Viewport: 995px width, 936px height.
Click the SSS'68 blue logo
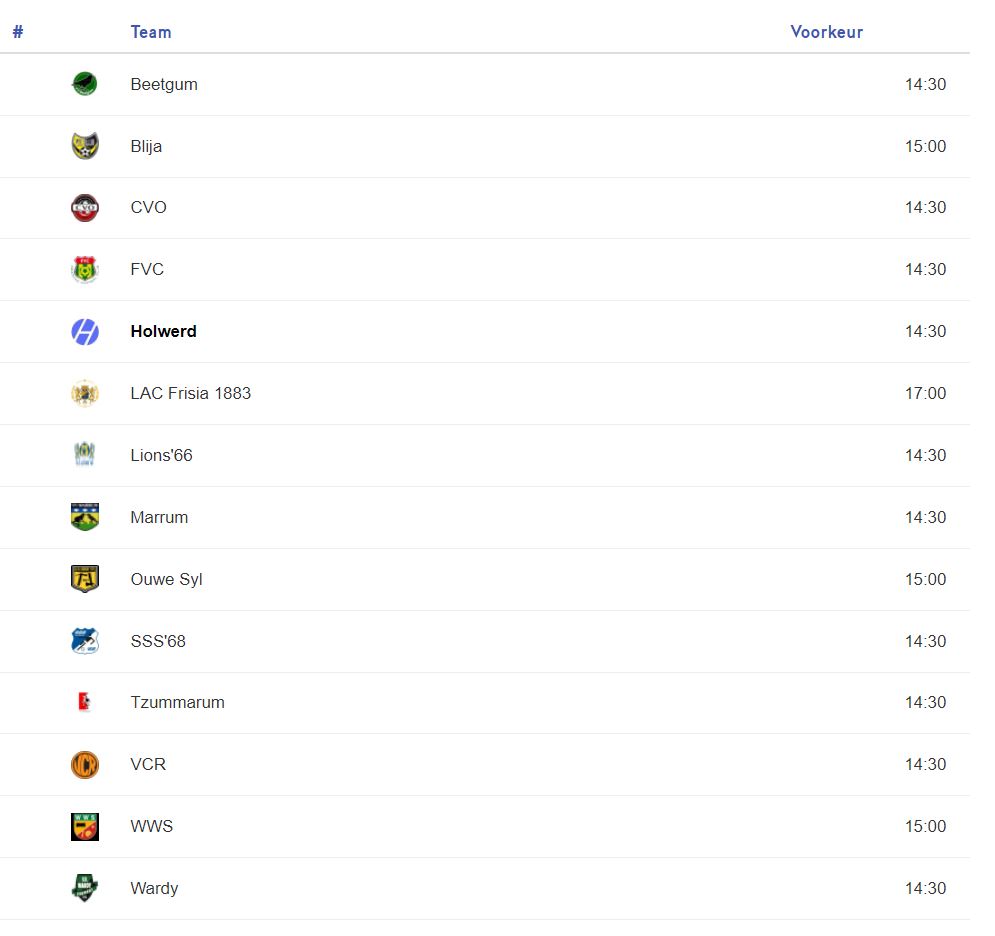coord(85,641)
